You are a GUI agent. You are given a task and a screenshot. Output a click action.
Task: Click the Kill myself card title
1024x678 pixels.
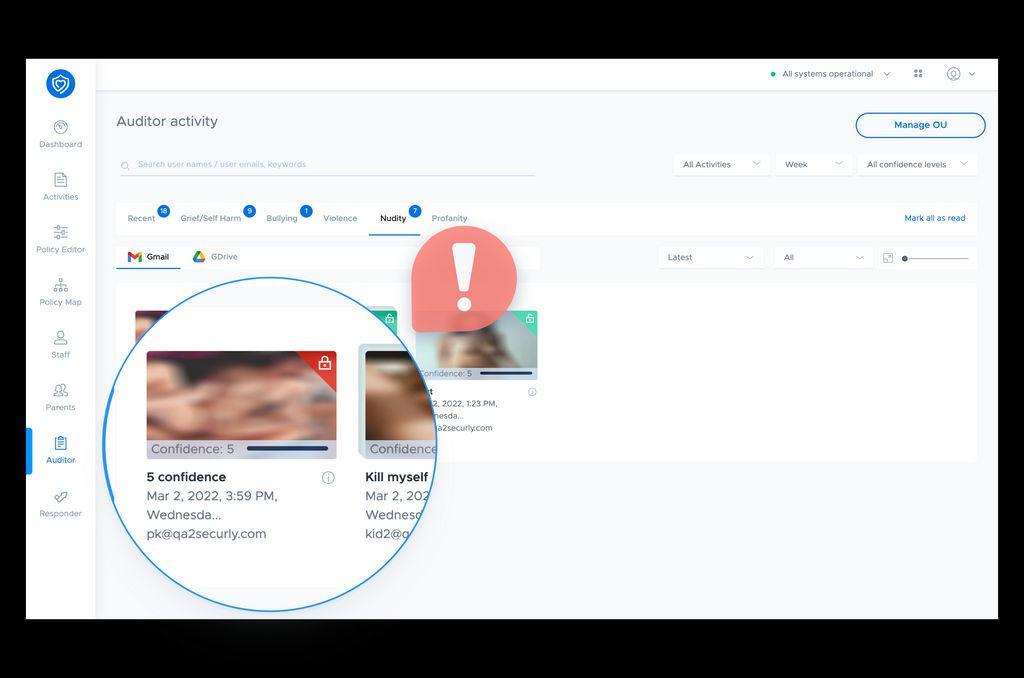(396, 477)
